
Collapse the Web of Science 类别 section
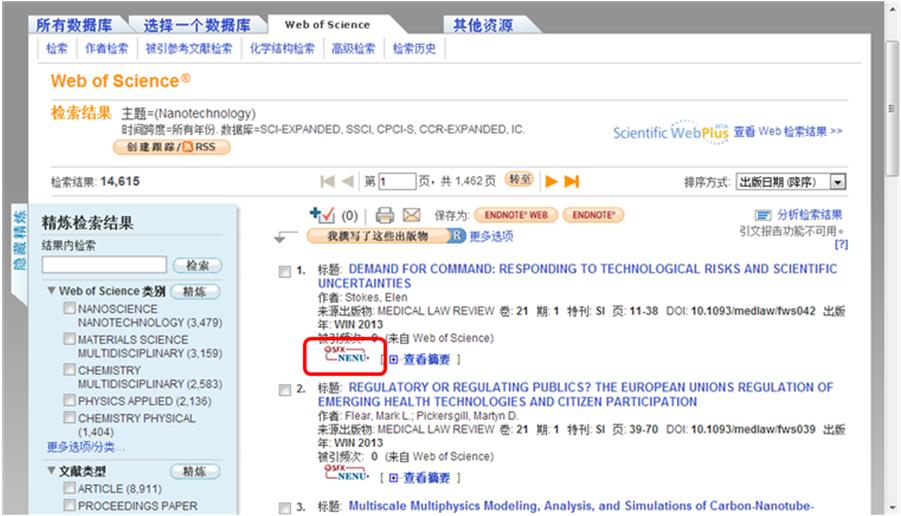(52, 291)
